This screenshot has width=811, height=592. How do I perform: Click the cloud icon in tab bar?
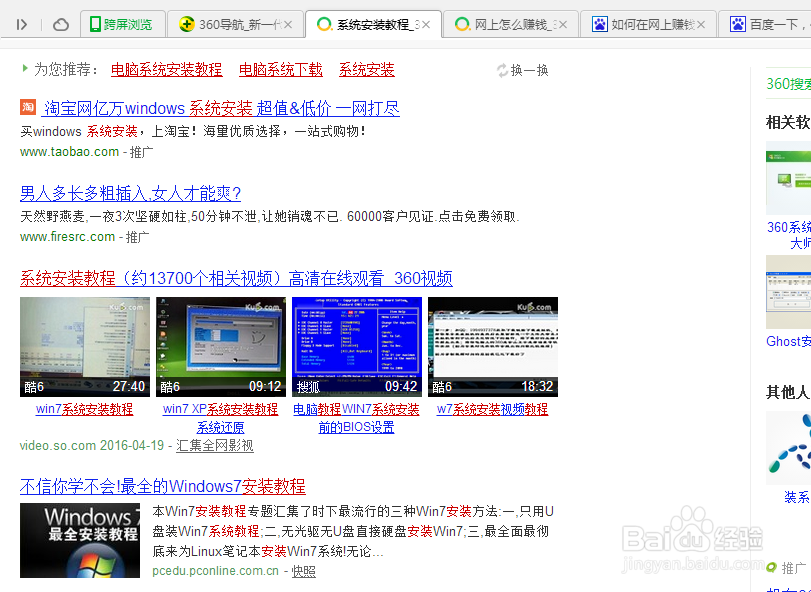(61, 24)
